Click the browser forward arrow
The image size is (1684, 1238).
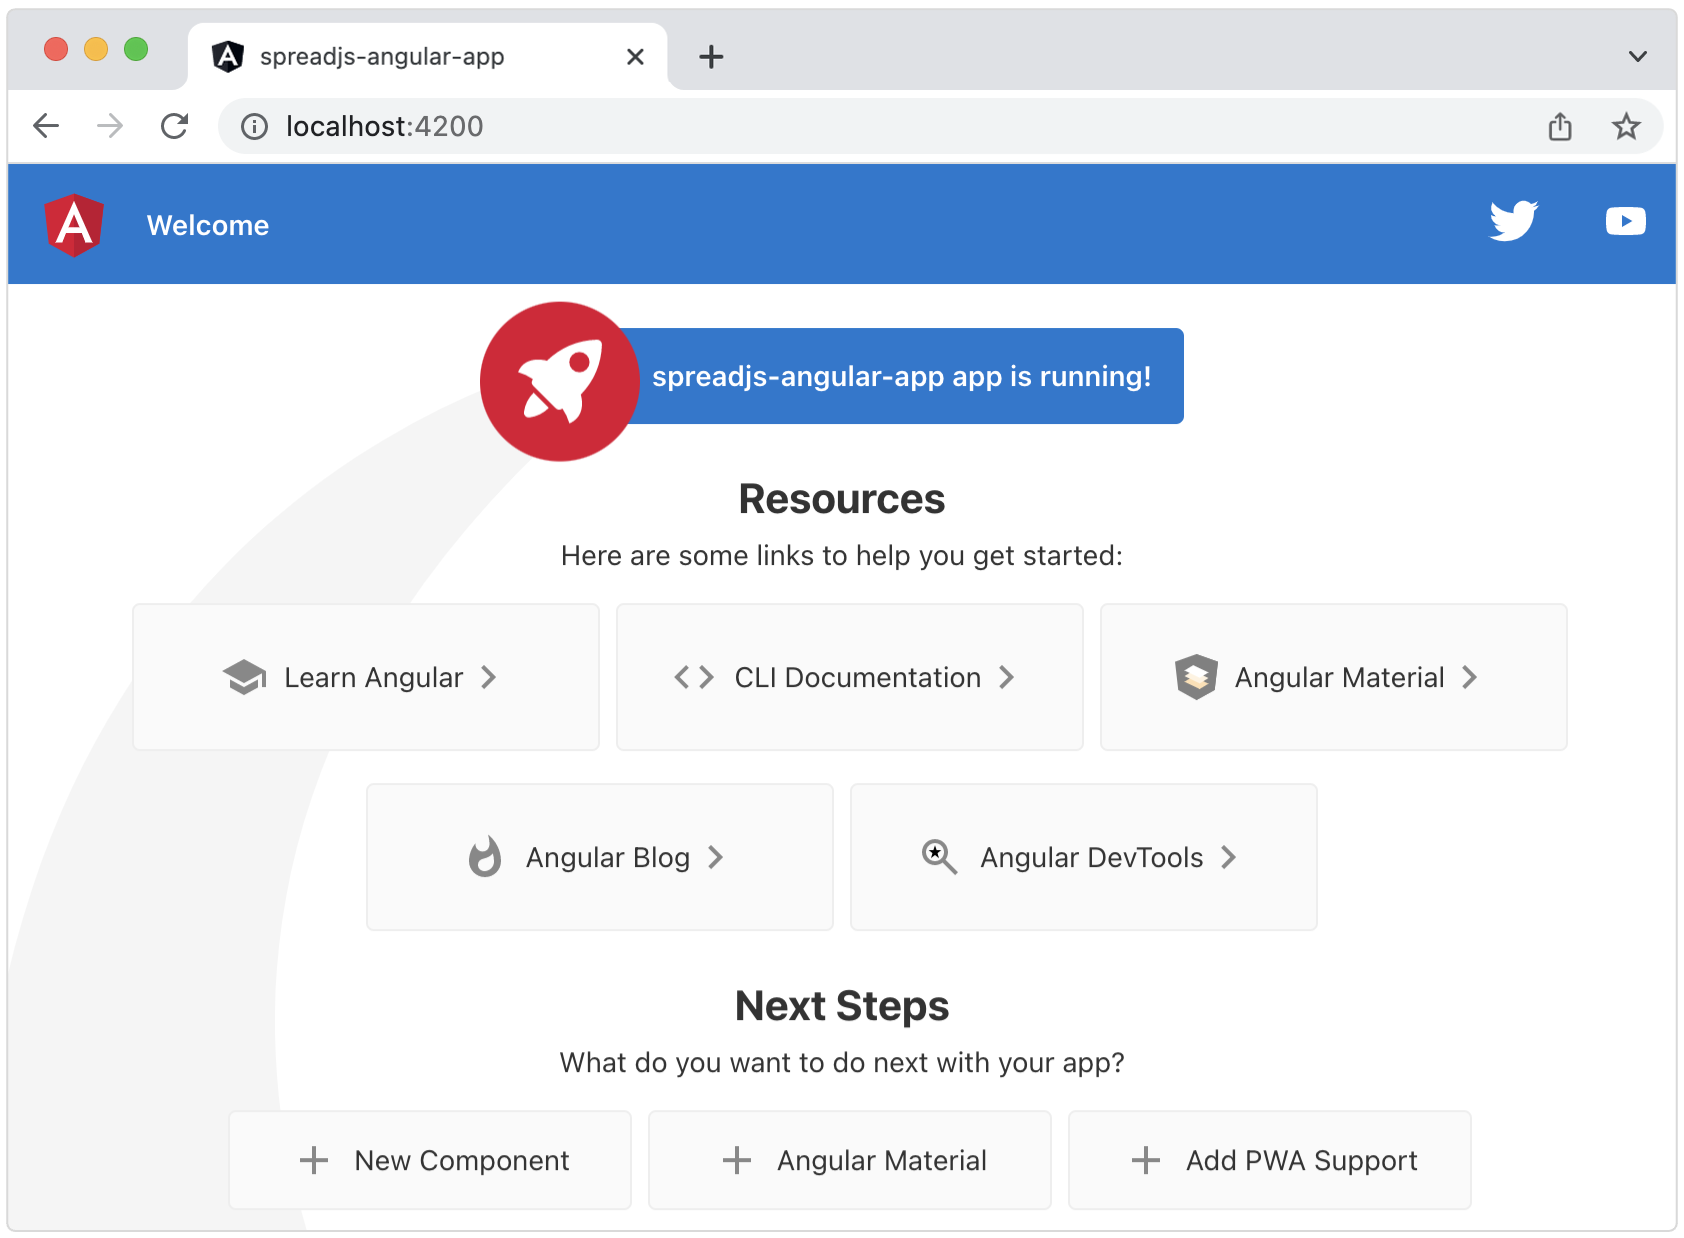coord(110,126)
